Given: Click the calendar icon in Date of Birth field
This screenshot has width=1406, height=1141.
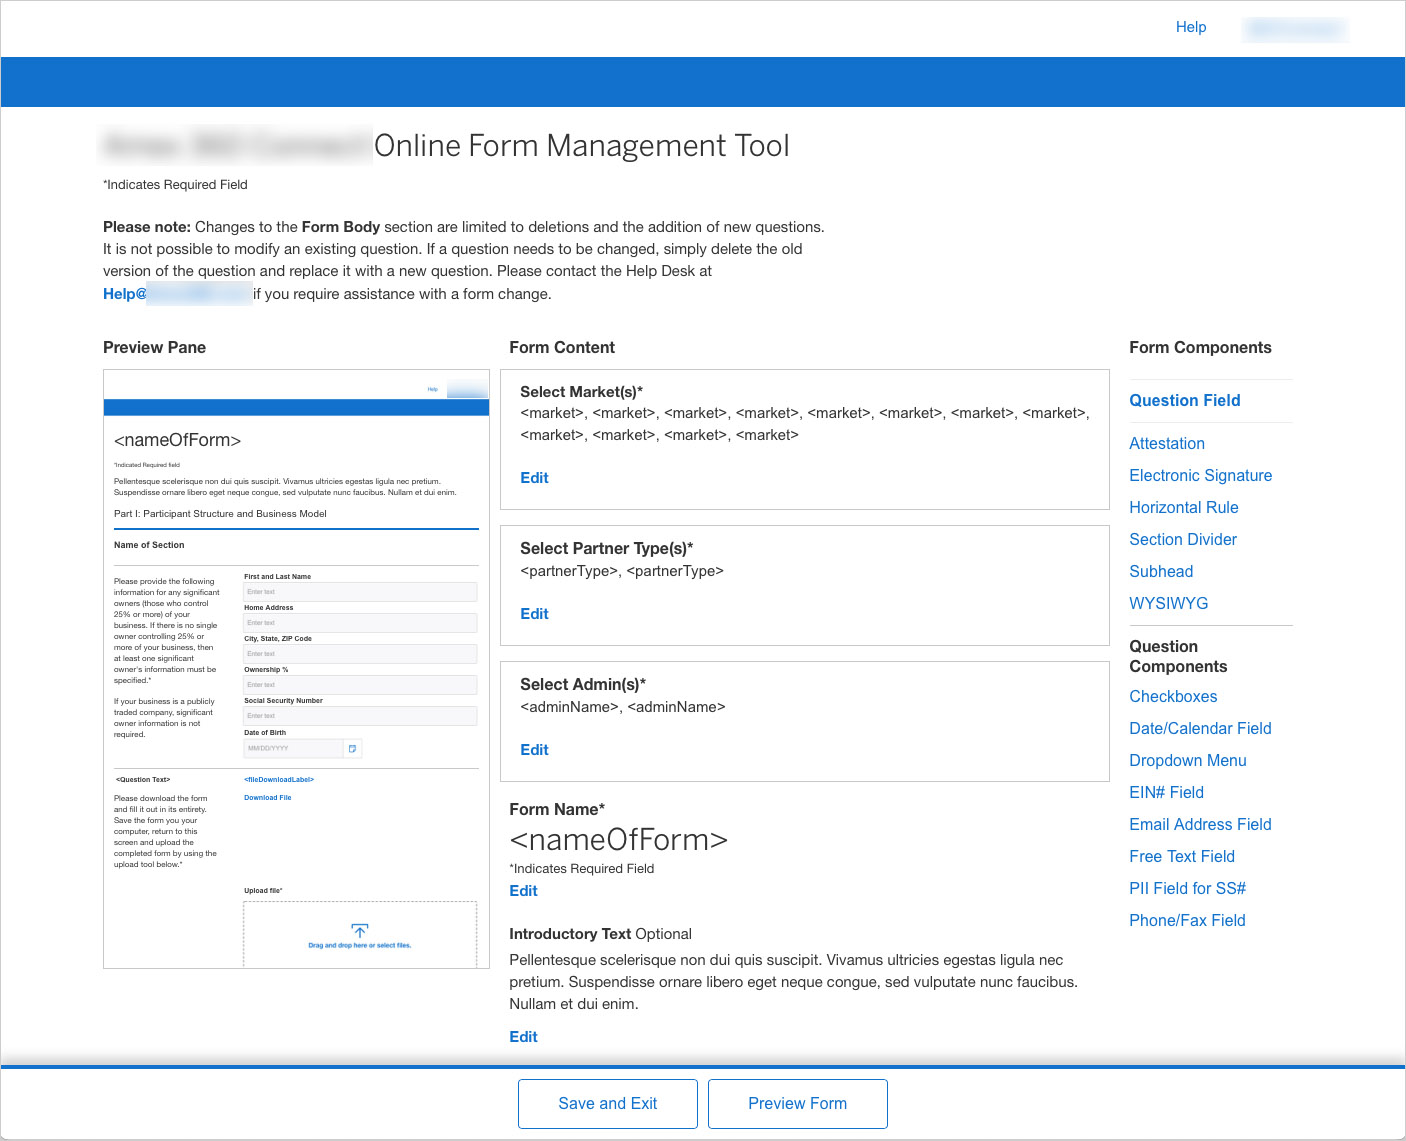Looking at the screenshot, I should click(x=352, y=748).
